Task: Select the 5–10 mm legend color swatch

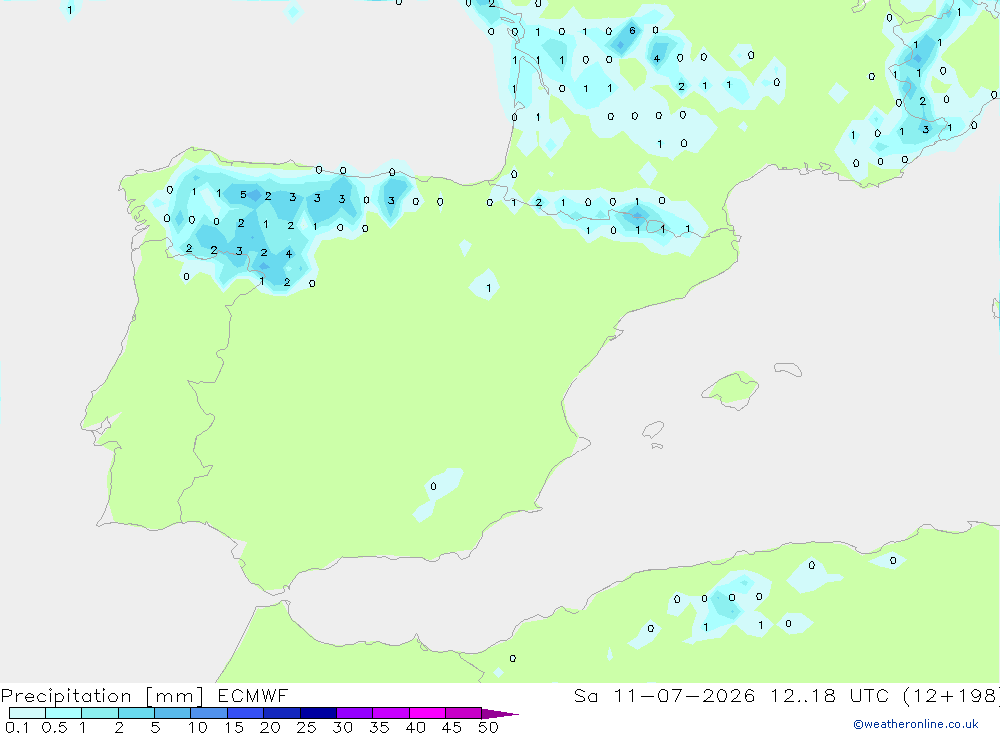Action: click(x=173, y=713)
